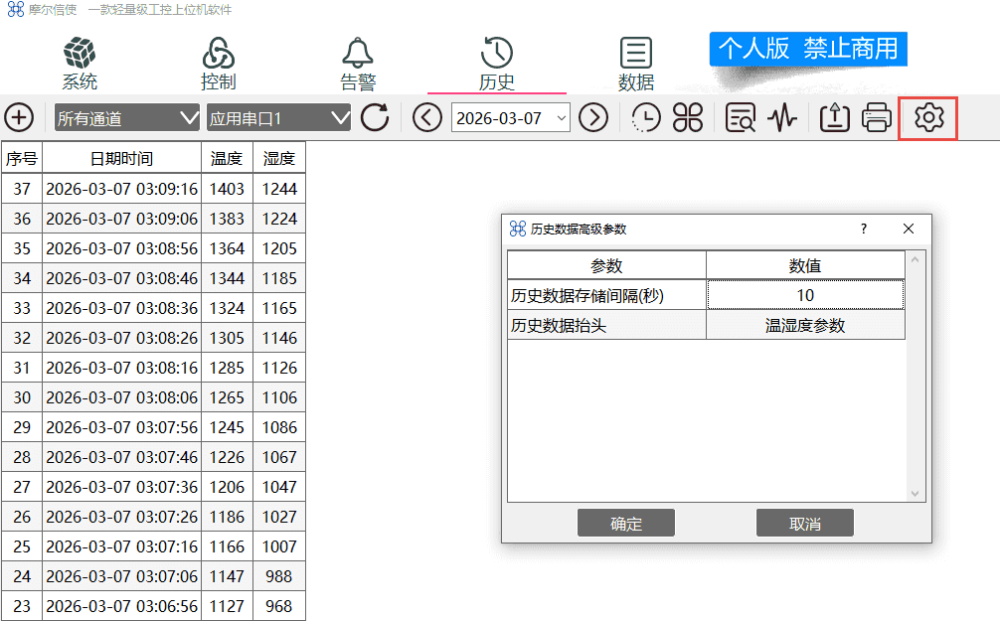Click the clock time-filter icon
This screenshot has width=1000, height=621.
tap(646, 118)
